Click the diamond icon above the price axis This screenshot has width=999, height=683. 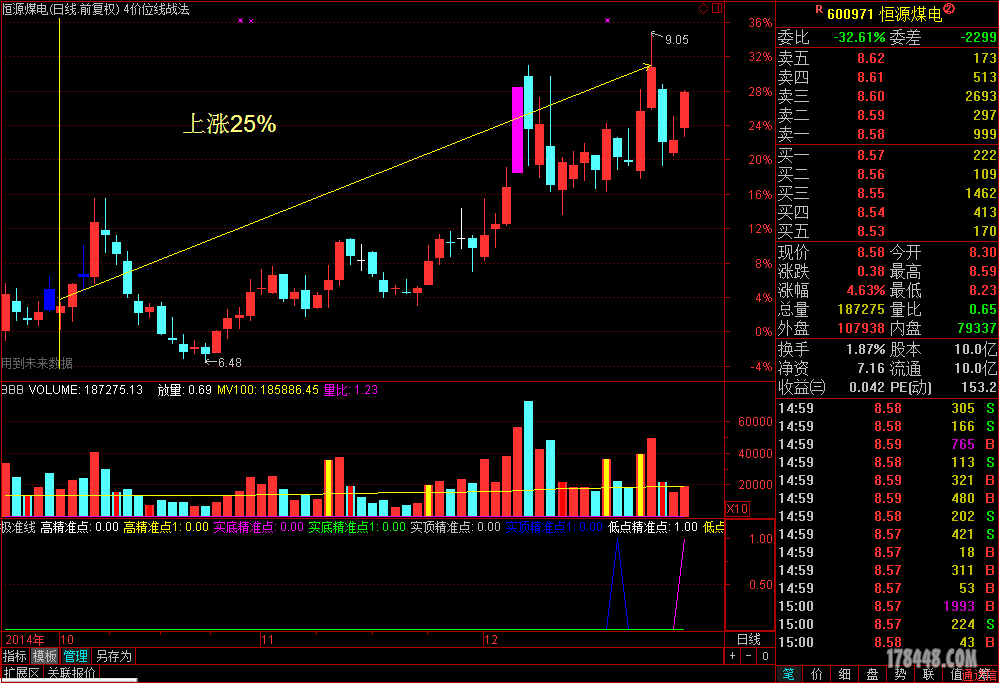[704, 9]
